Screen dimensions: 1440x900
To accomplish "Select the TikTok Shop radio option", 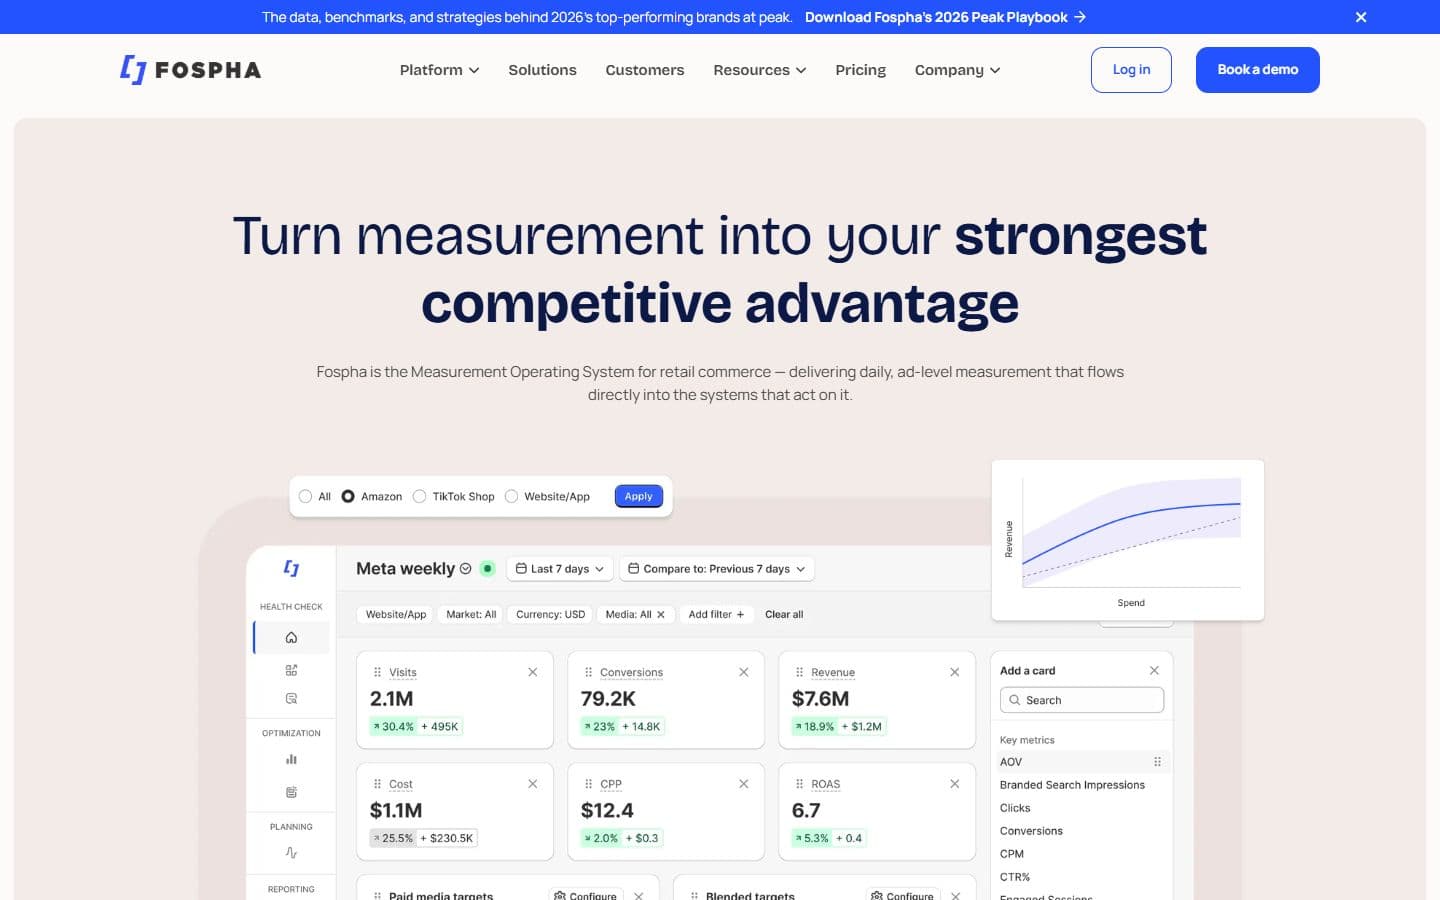I will 420,496.
